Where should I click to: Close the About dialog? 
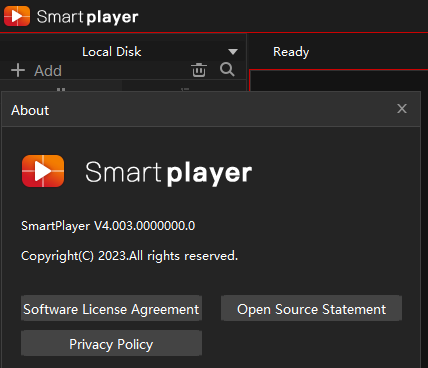402,109
